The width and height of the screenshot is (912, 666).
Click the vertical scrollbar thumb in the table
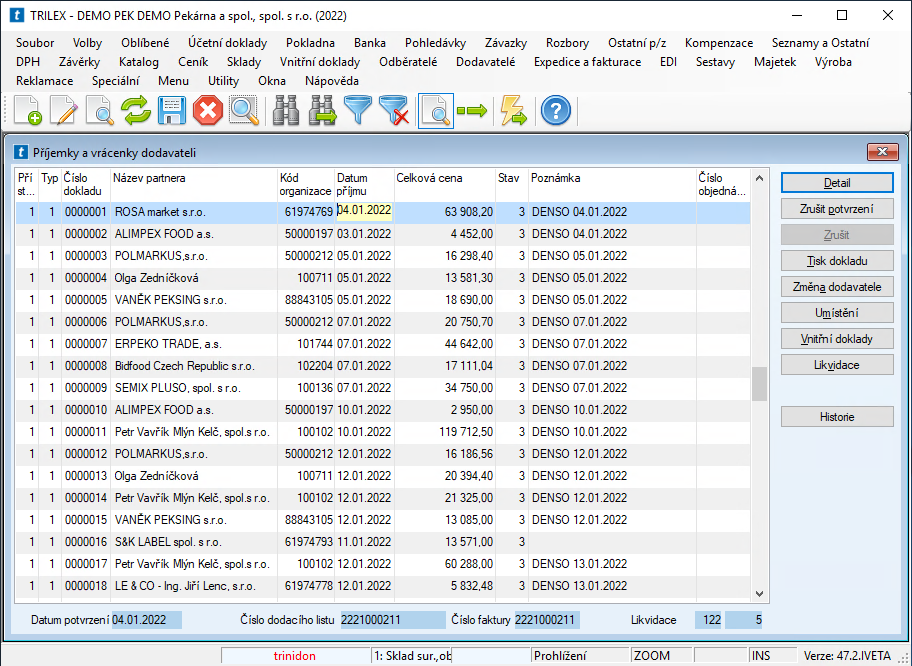click(759, 384)
